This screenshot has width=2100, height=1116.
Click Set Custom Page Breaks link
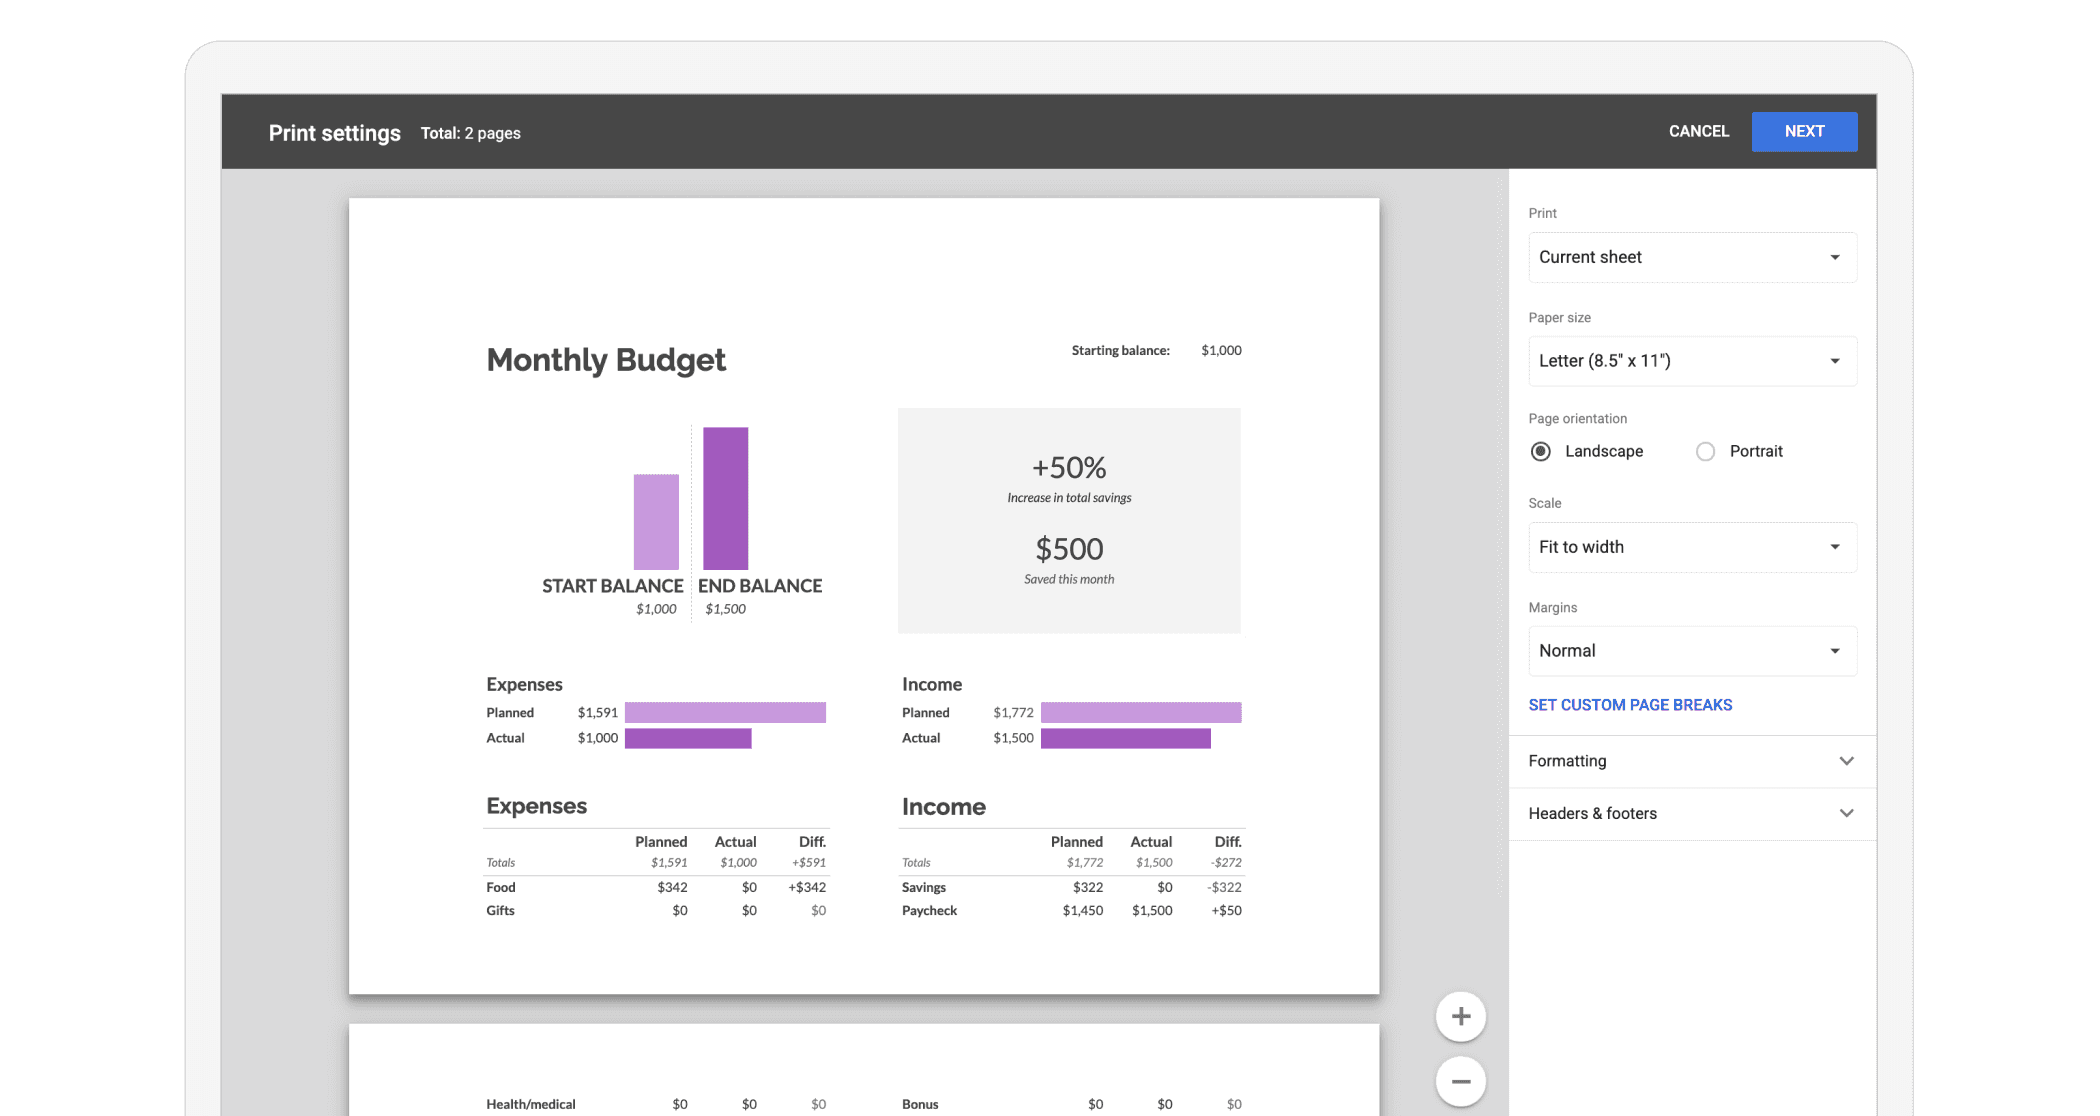click(1630, 705)
